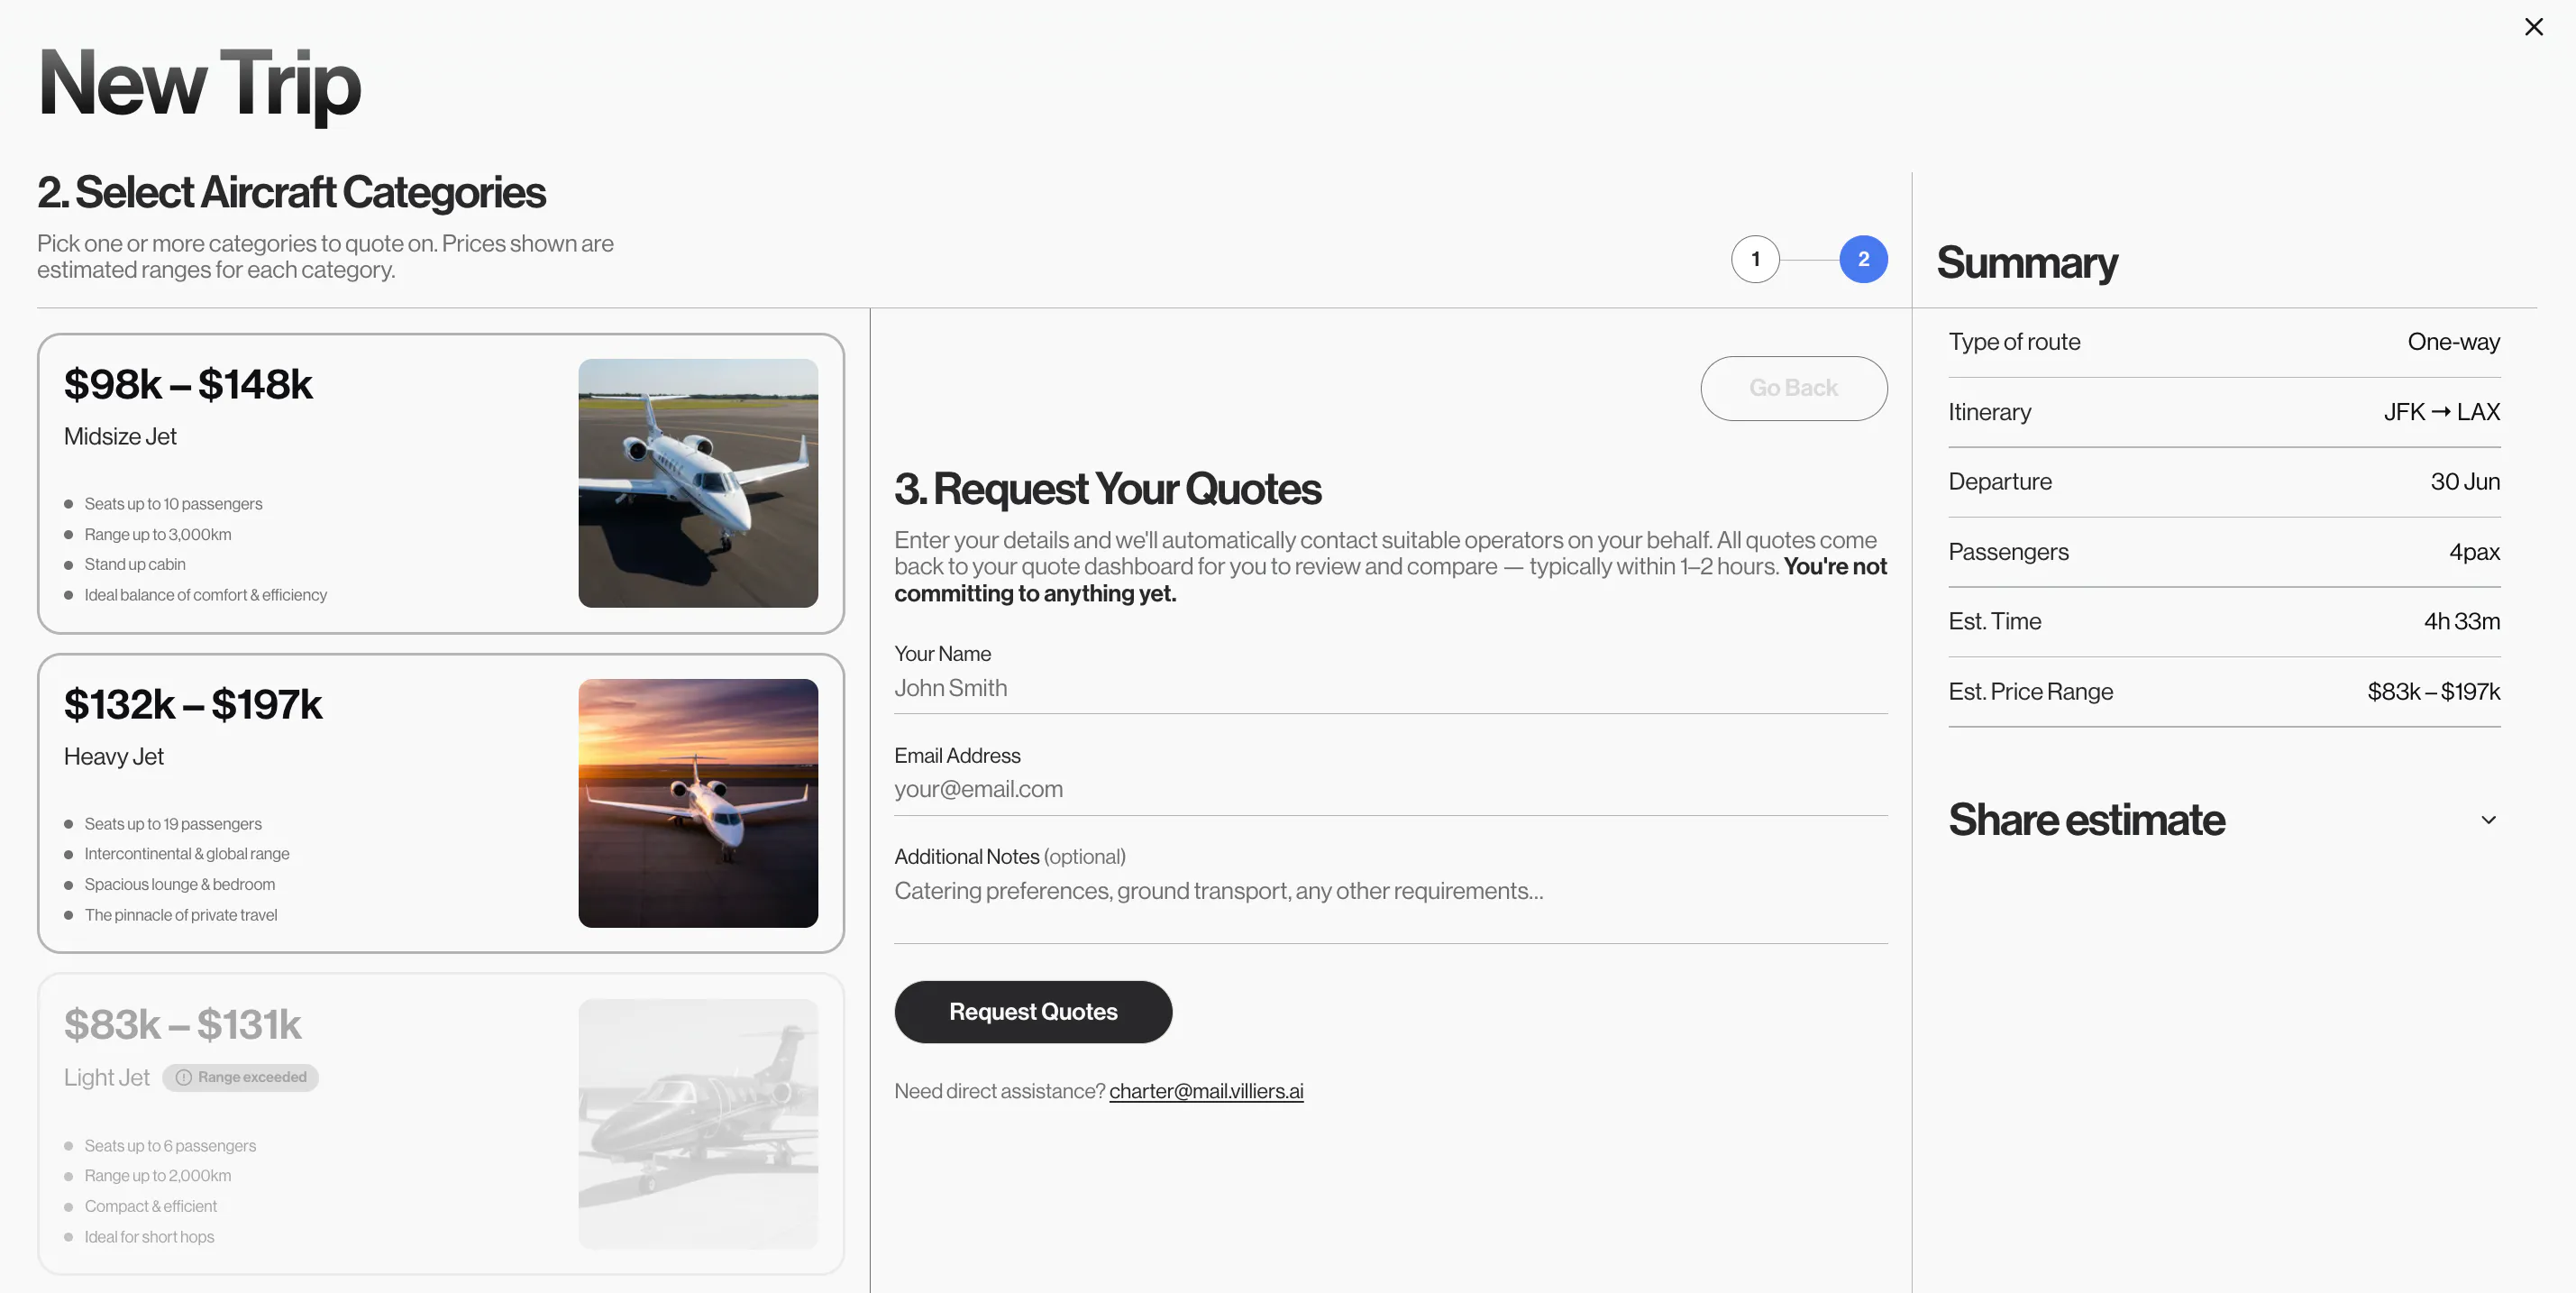Click '2. Select Aircraft Categories' heading

click(291, 192)
